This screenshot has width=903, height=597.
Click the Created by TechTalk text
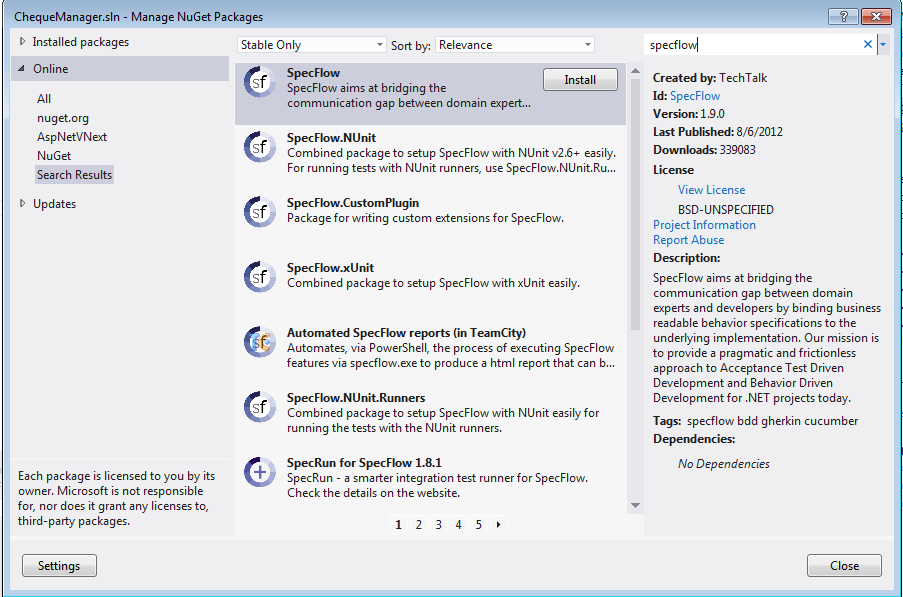710,78
